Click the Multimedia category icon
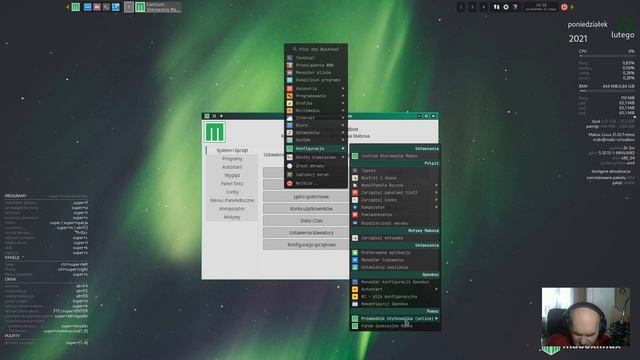This screenshot has width=640, height=360. pos(289,111)
